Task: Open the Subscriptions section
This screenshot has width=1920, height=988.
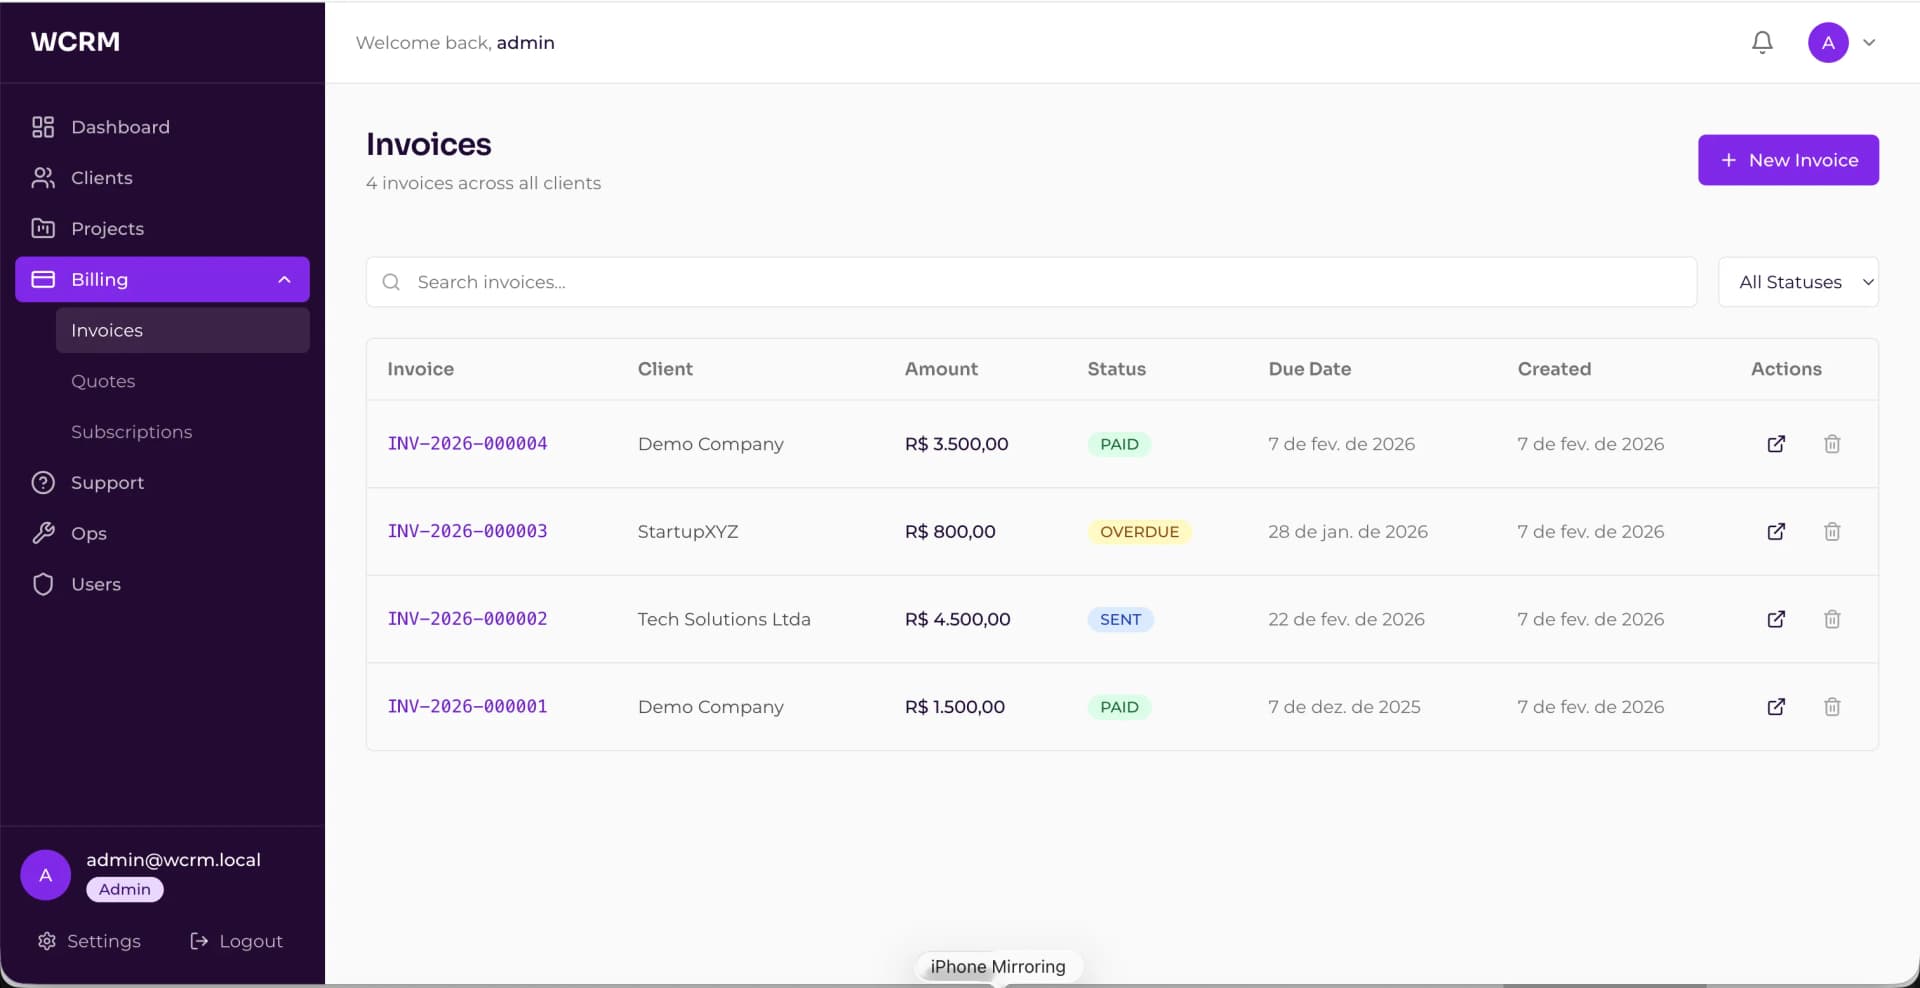Action: [131, 431]
